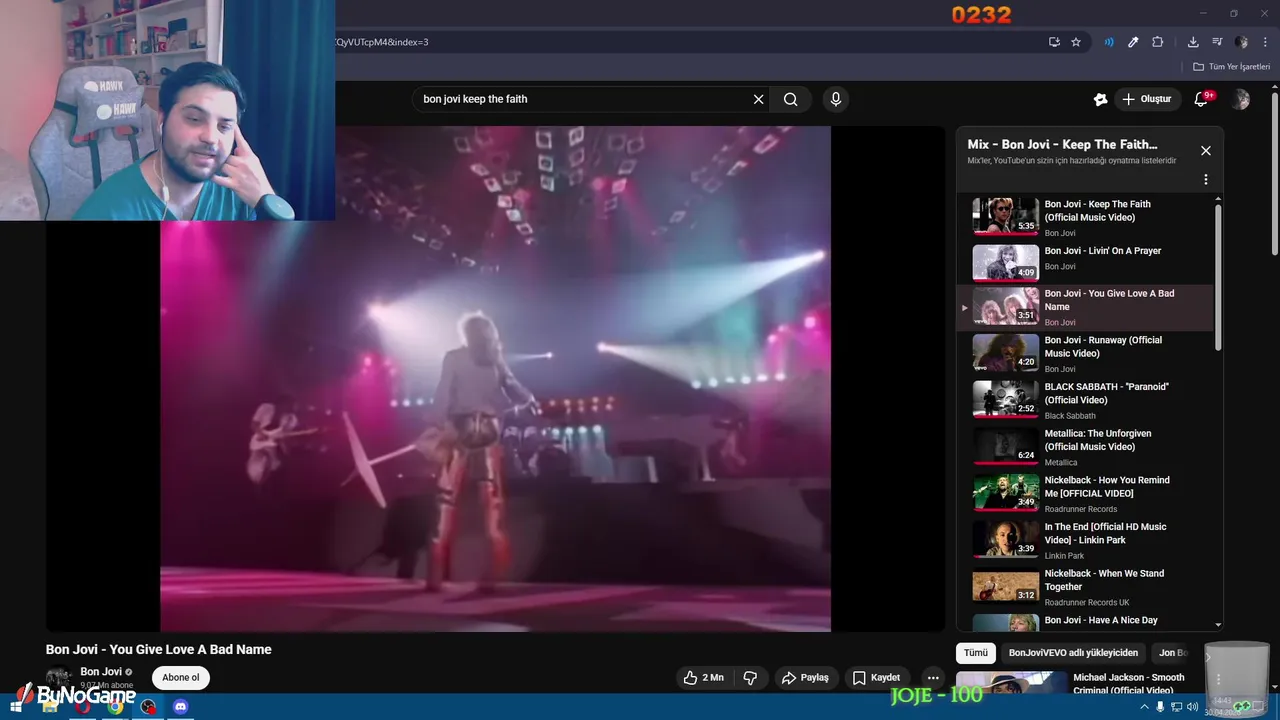Image resolution: width=1280 pixels, height=720 pixels.
Task: Save the video with Kaydet
Action: coord(876,678)
